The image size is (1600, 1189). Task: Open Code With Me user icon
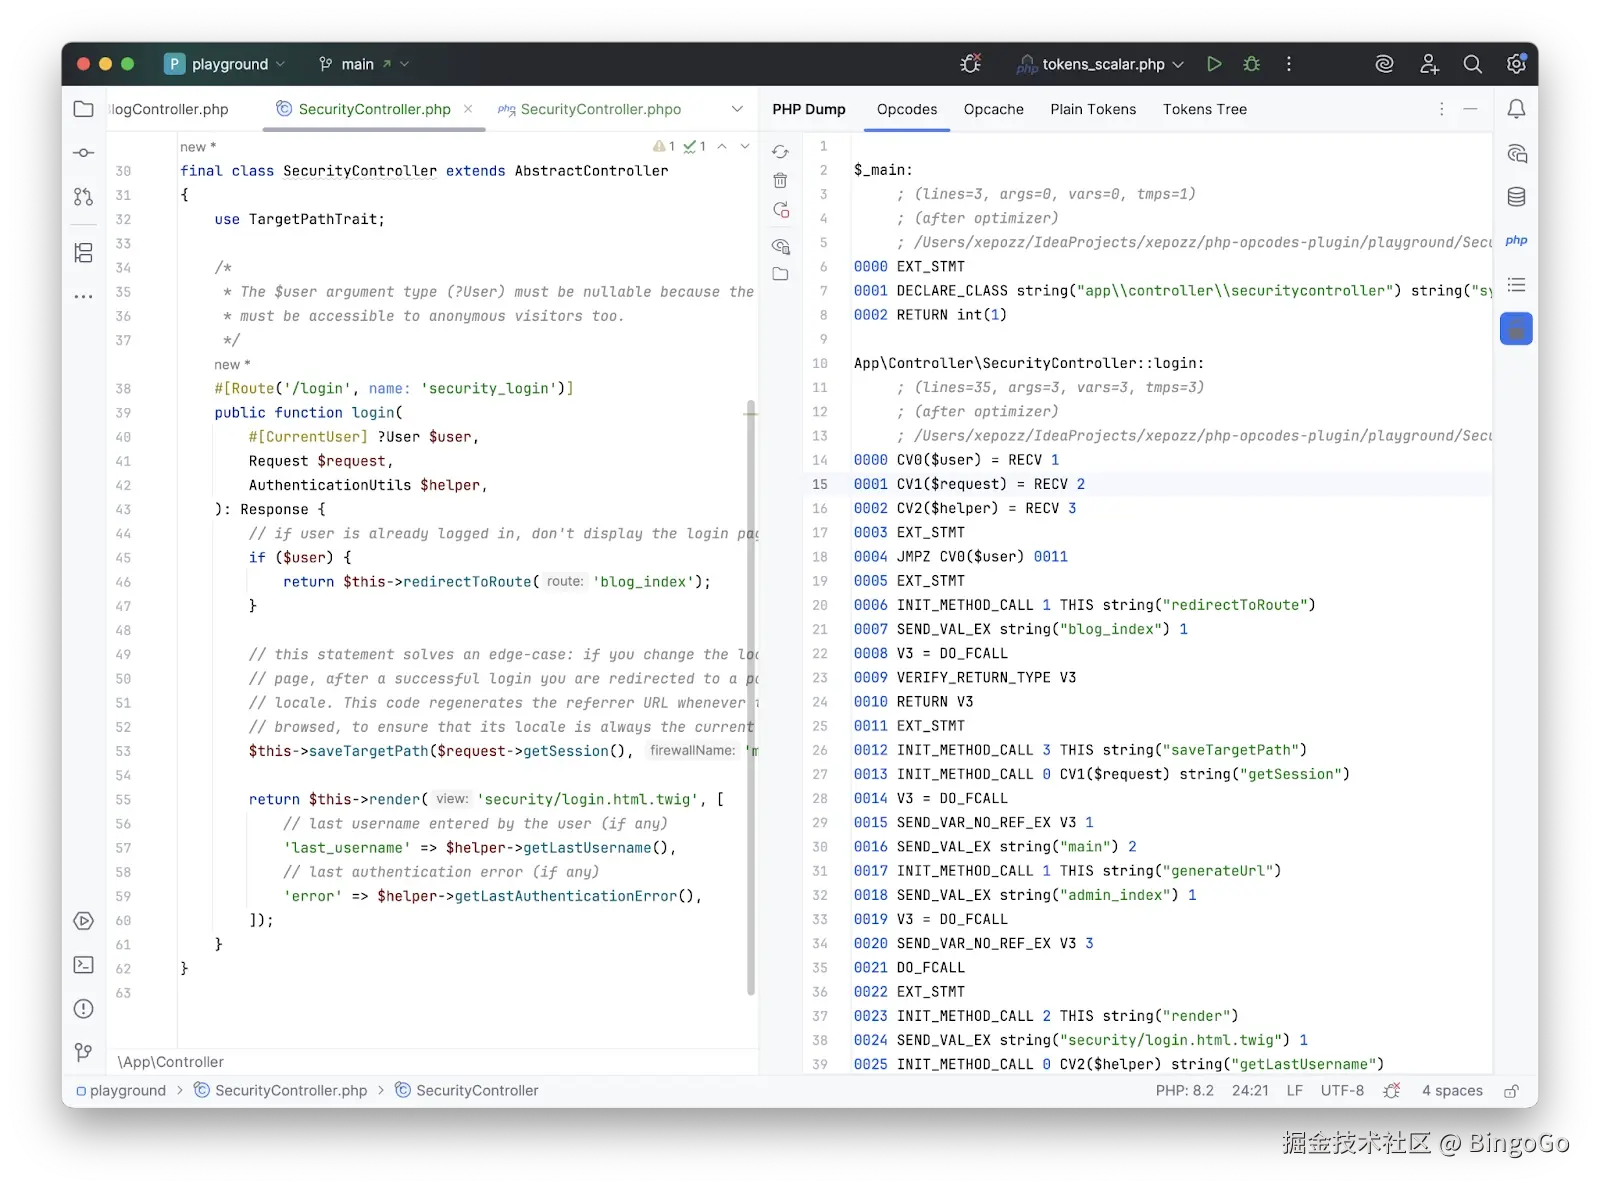[1428, 63]
